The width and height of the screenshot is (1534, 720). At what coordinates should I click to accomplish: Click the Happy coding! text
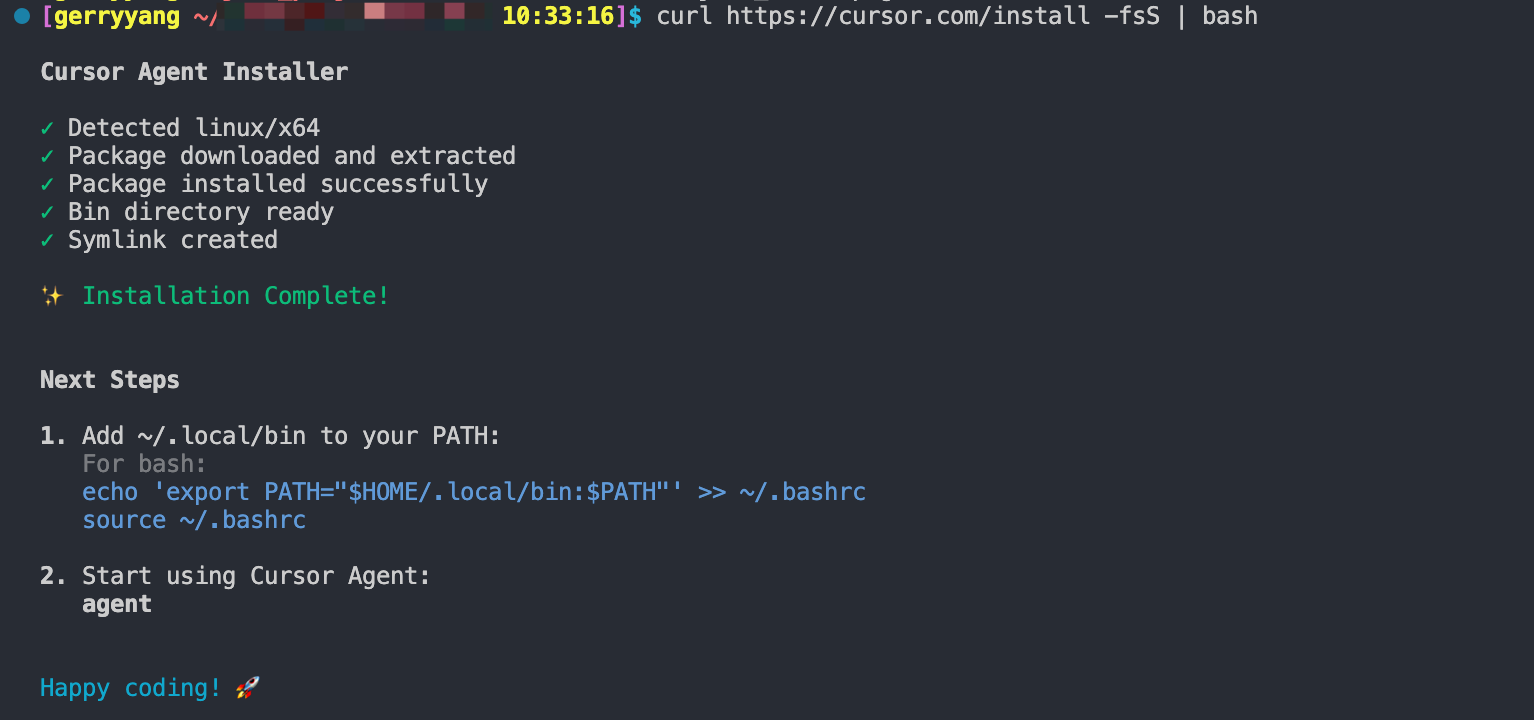[130, 688]
